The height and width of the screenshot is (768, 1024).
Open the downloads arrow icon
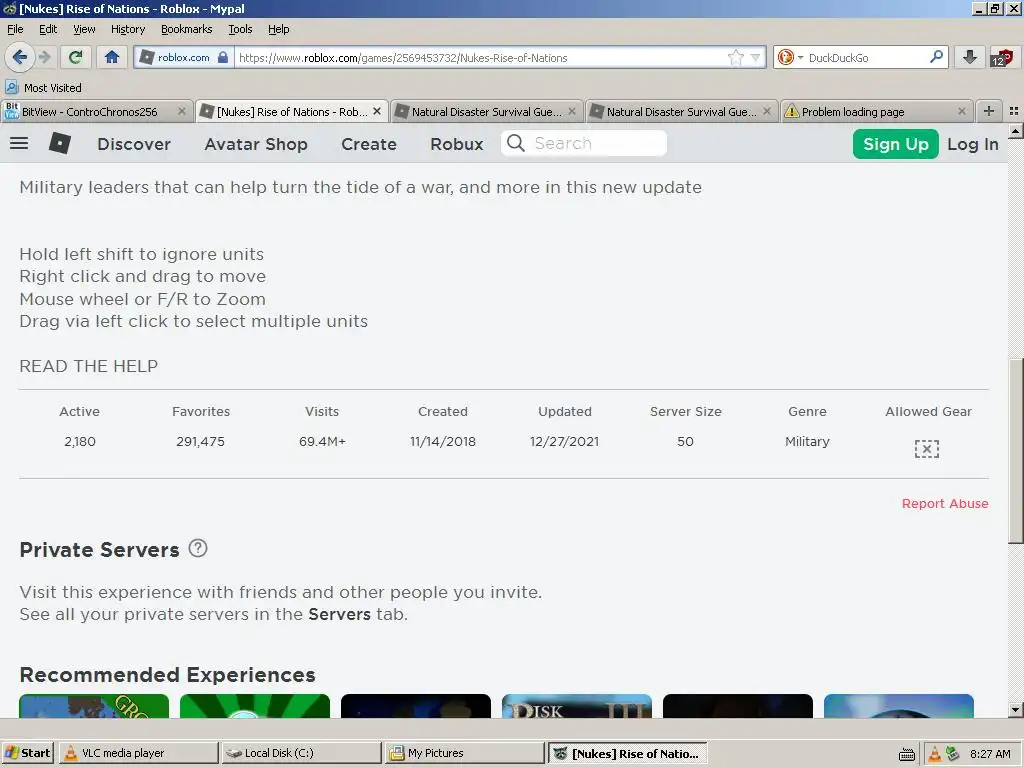[970, 57]
